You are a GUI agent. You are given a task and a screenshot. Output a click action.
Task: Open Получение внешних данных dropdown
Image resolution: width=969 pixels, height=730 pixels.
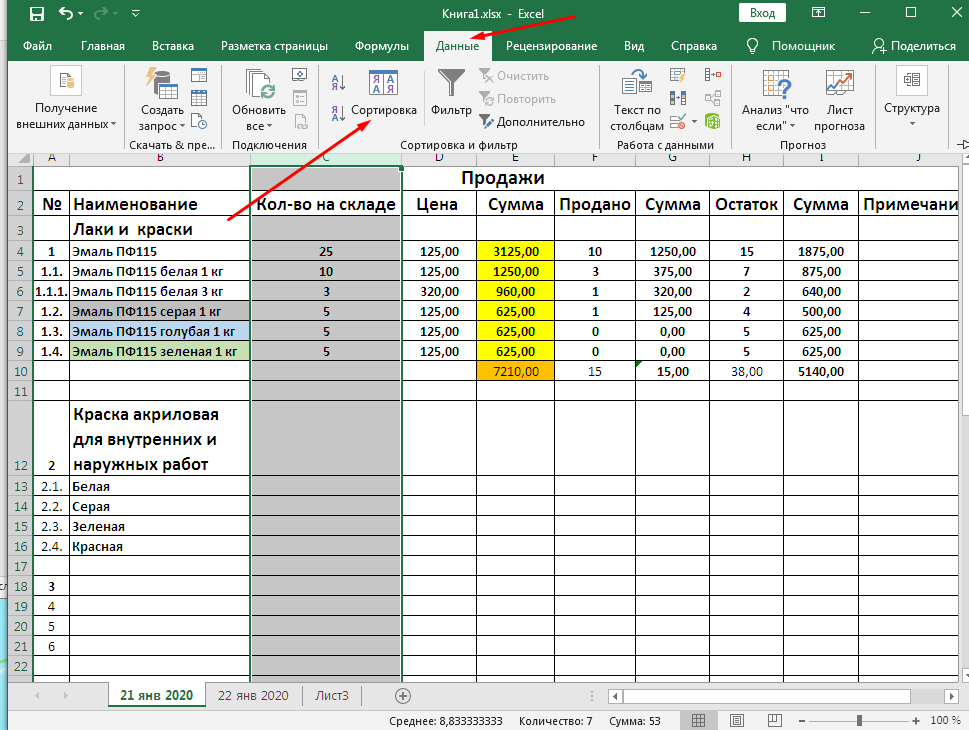(x=66, y=99)
